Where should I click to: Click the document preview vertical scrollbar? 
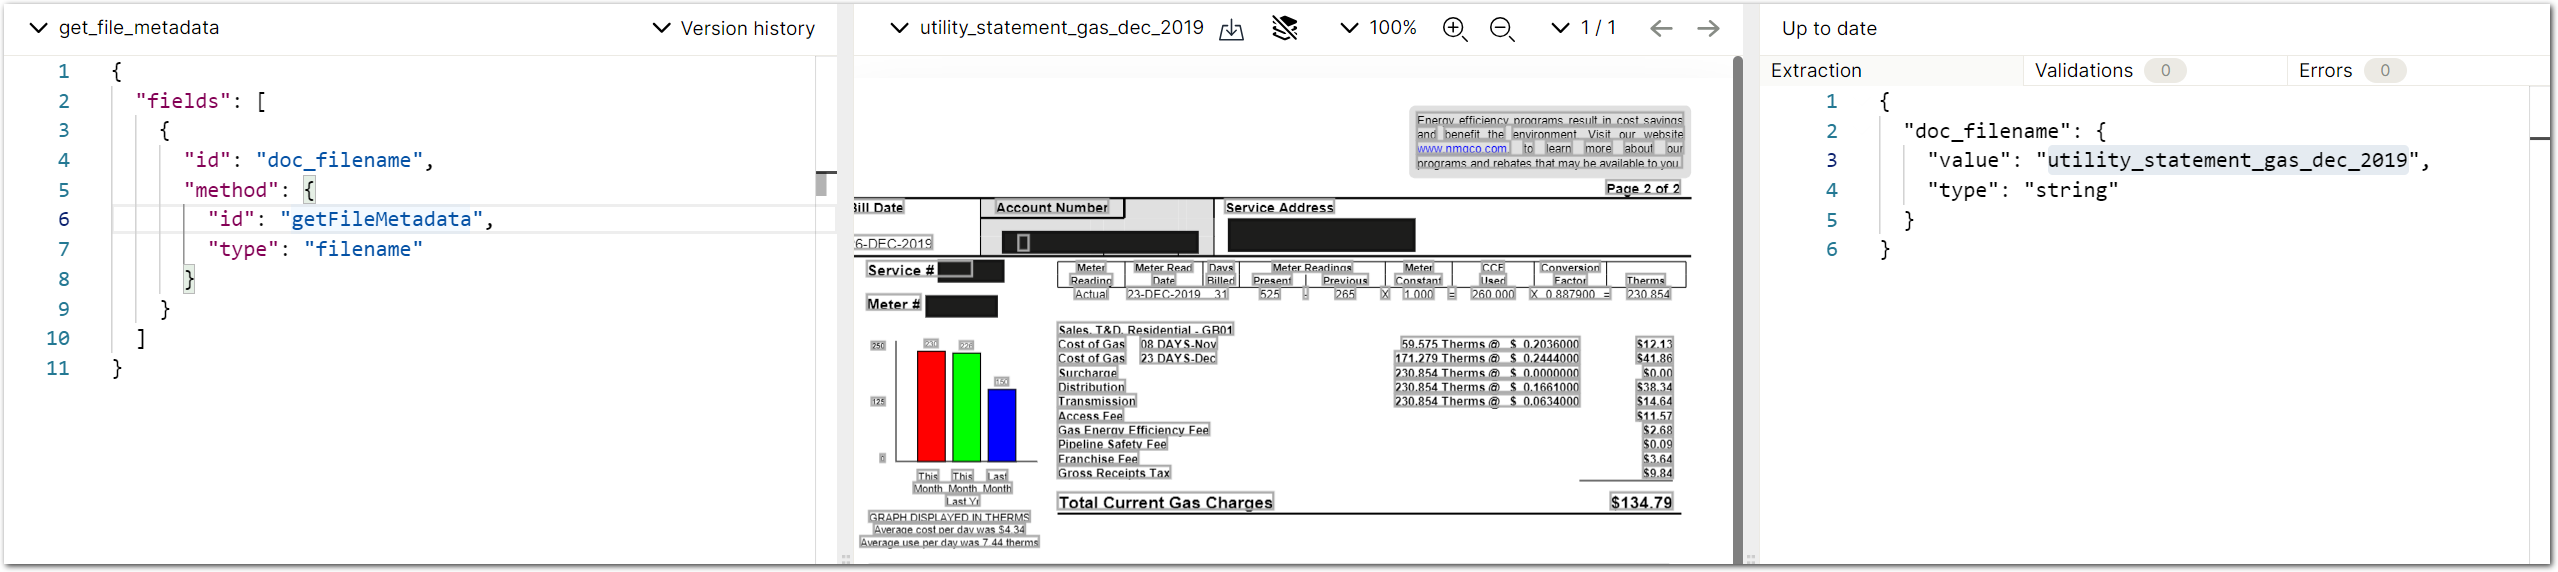point(1738,308)
